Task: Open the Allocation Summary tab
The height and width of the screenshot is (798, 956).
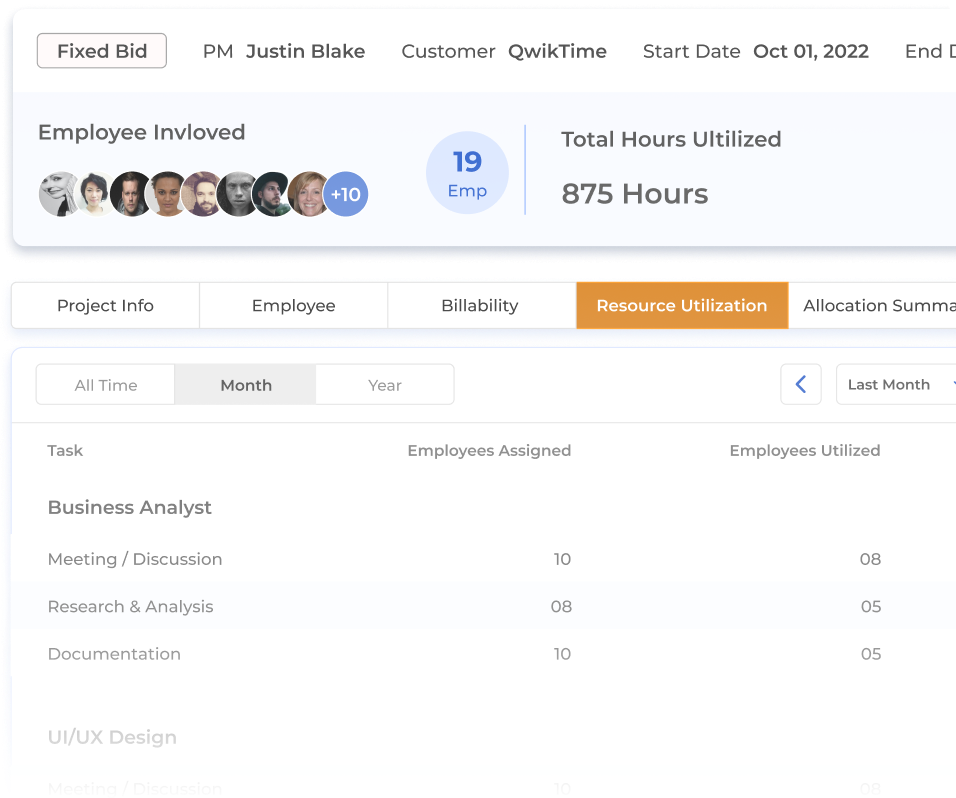Action: click(872, 305)
